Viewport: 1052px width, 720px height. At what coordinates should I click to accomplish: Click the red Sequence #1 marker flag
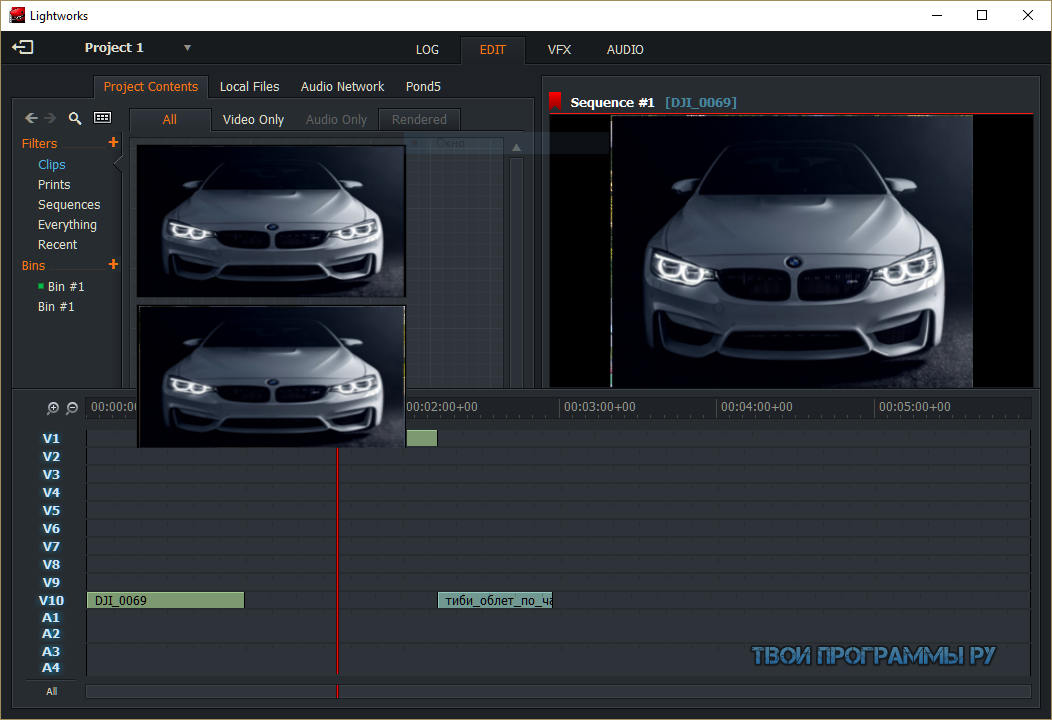[555, 101]
